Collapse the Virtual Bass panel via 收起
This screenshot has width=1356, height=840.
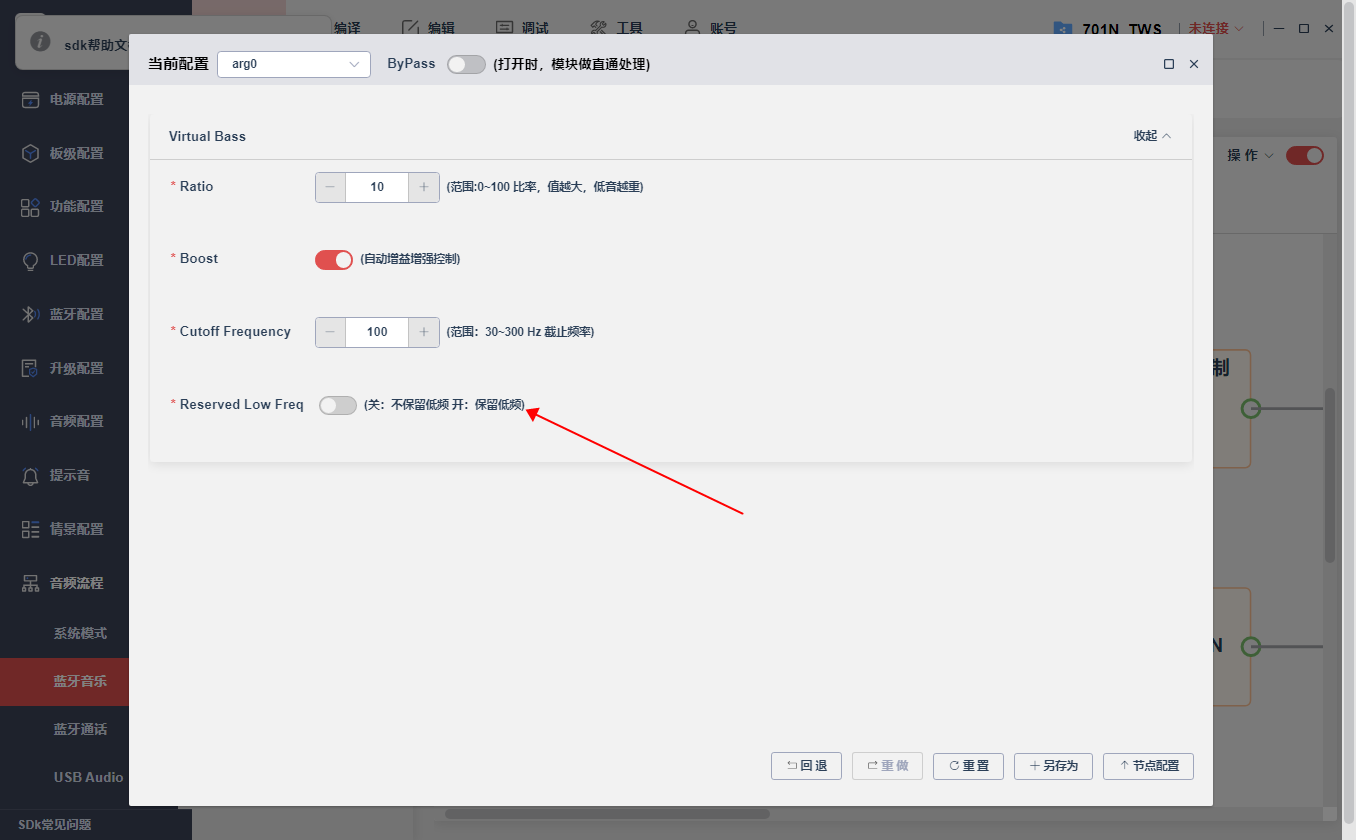coord(1152,136)
